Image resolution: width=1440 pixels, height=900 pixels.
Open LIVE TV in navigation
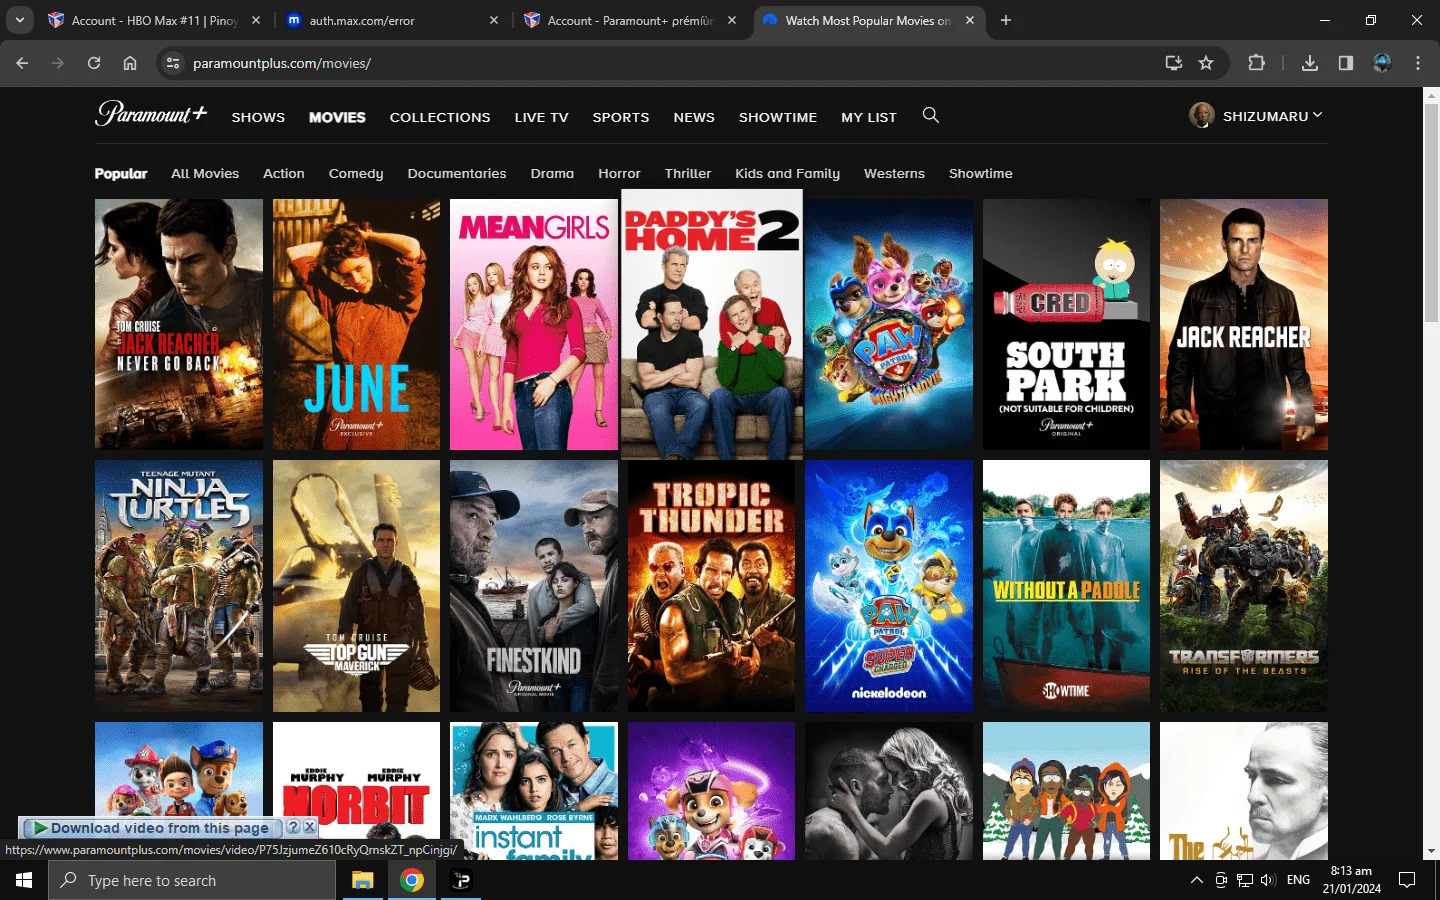541,117
